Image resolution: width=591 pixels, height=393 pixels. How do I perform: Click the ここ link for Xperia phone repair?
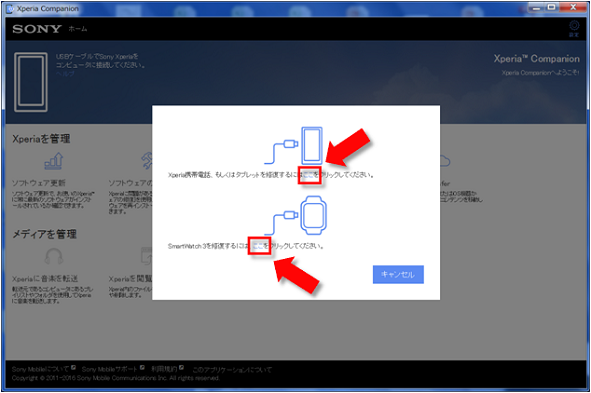pyautogui.click(x=309, y=175)
